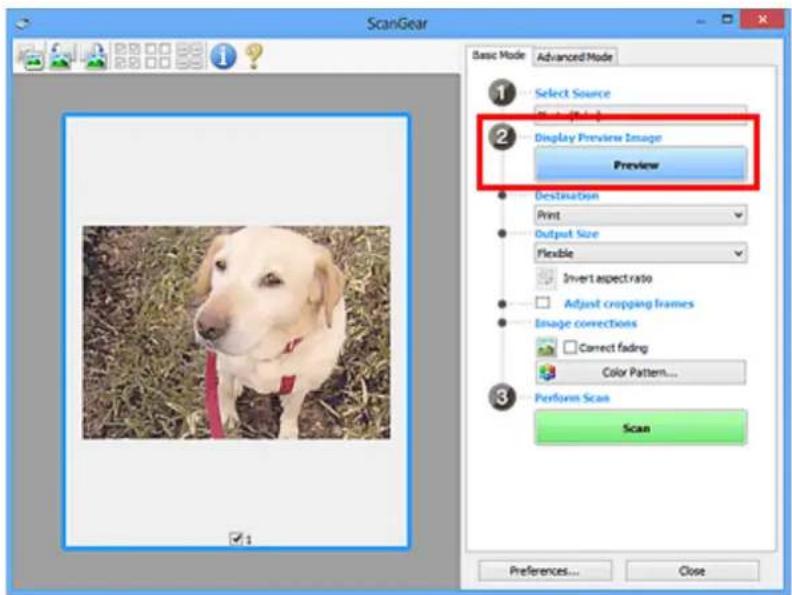Click the Select Source heading text

click(572, 93)
